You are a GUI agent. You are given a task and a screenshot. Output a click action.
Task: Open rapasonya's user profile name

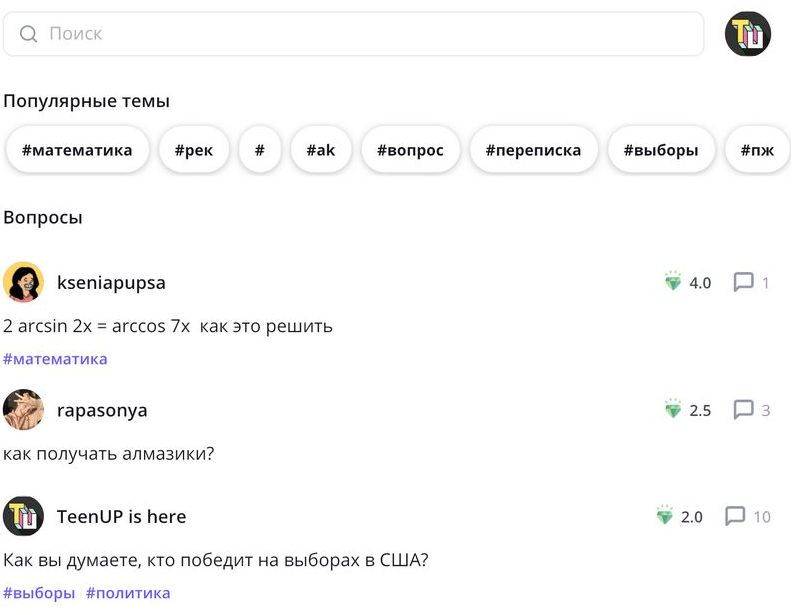pyautogui.click(x=102, y=410)
